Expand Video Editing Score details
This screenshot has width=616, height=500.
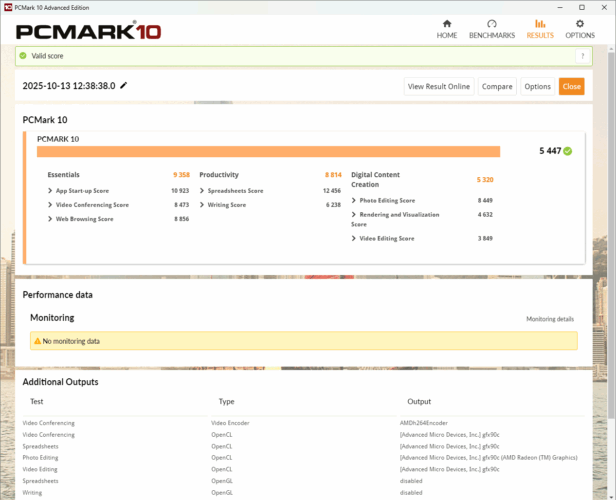[x=354, y=238]
